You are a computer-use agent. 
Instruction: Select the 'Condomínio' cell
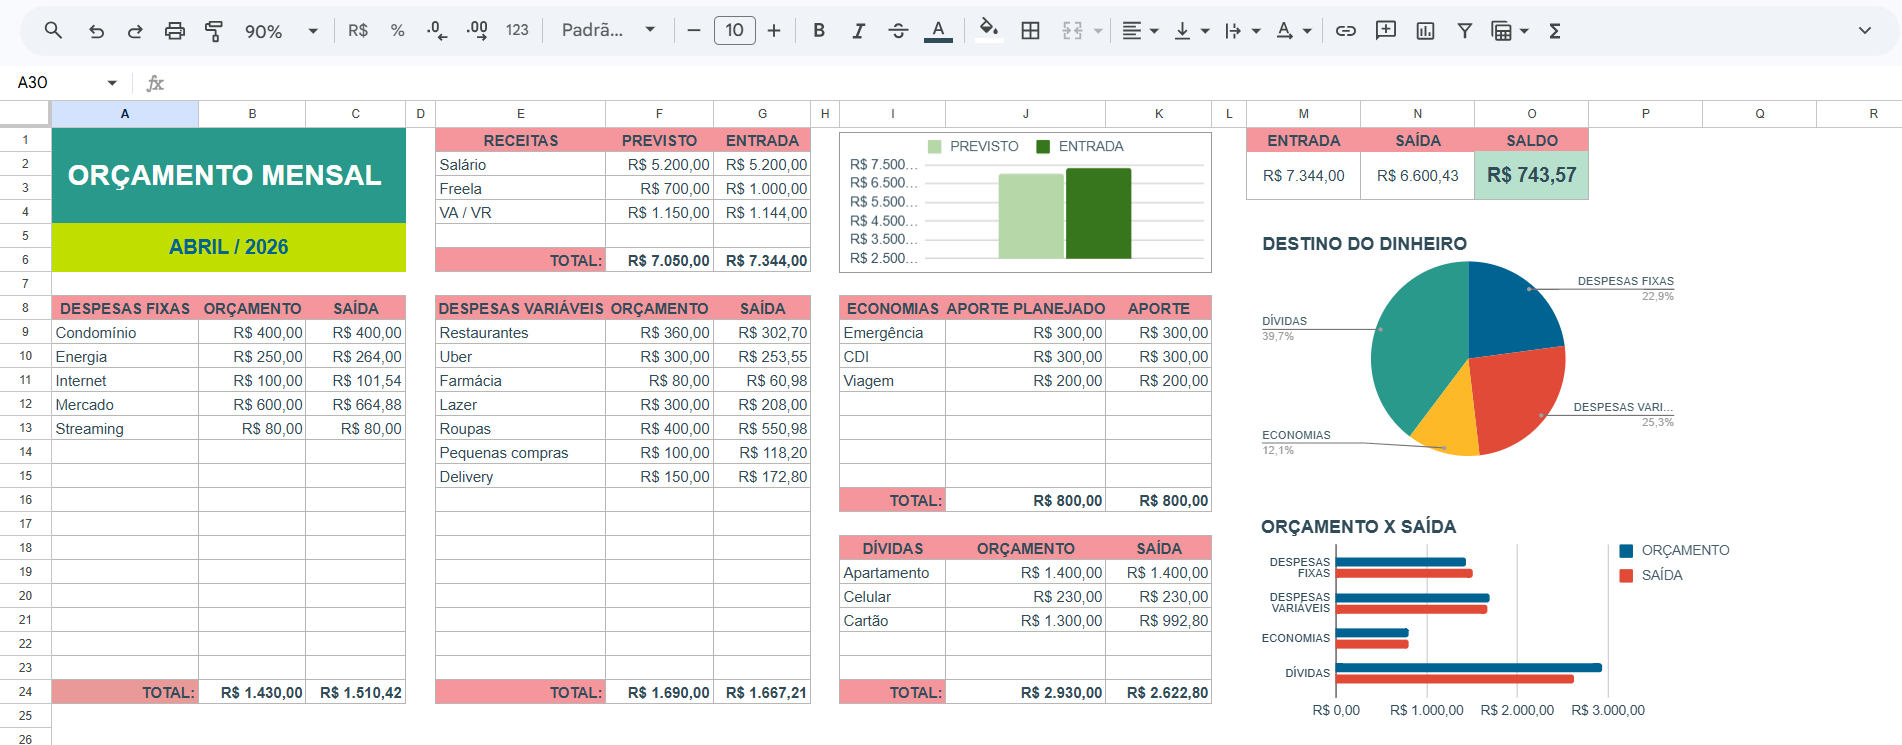(x=125, y=332)
